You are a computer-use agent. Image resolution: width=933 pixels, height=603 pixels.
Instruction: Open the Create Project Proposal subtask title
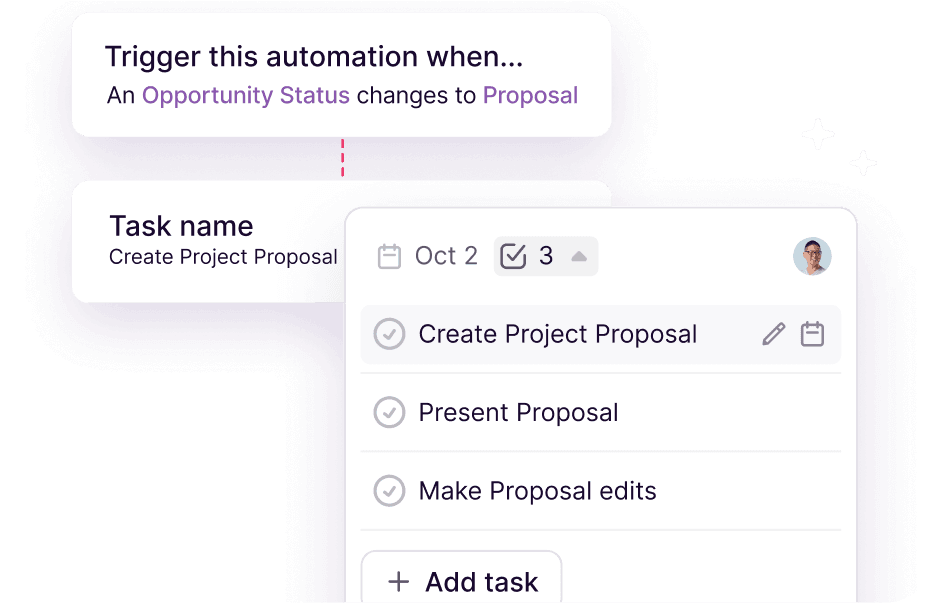click(x=557, y=334)
